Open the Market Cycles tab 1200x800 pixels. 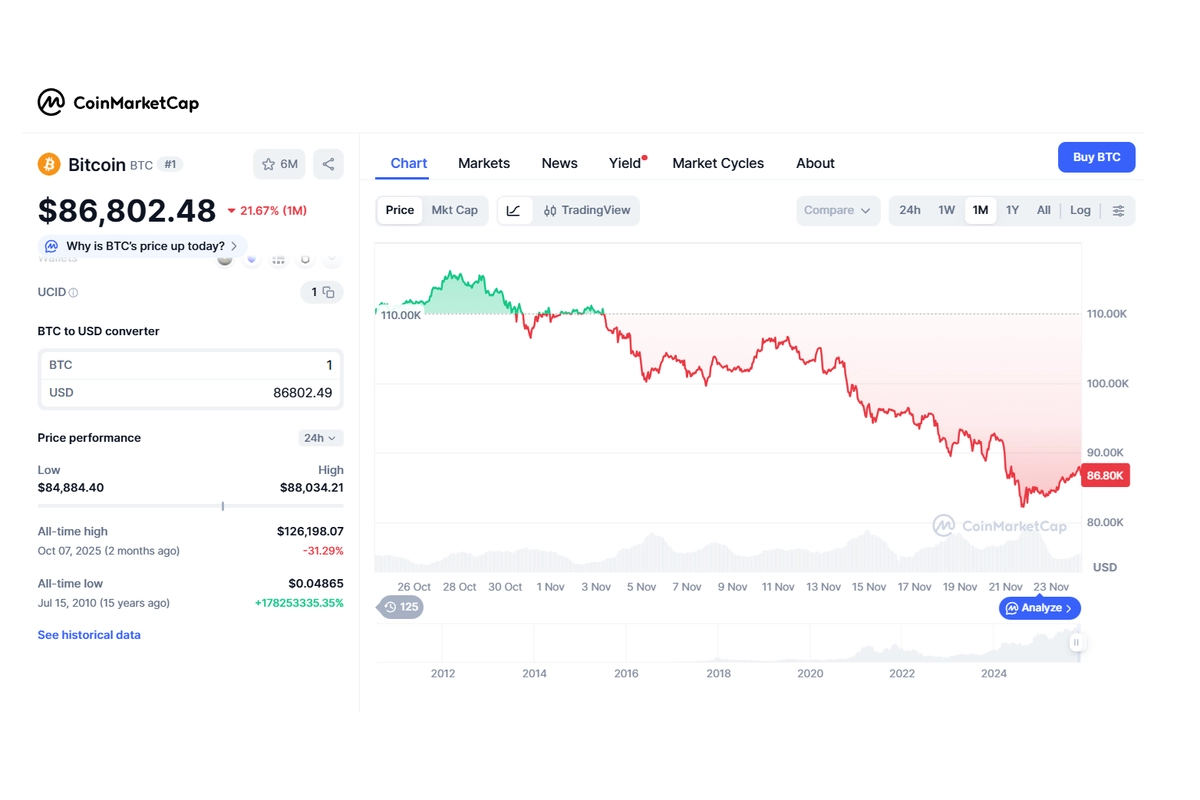(718, 163)
